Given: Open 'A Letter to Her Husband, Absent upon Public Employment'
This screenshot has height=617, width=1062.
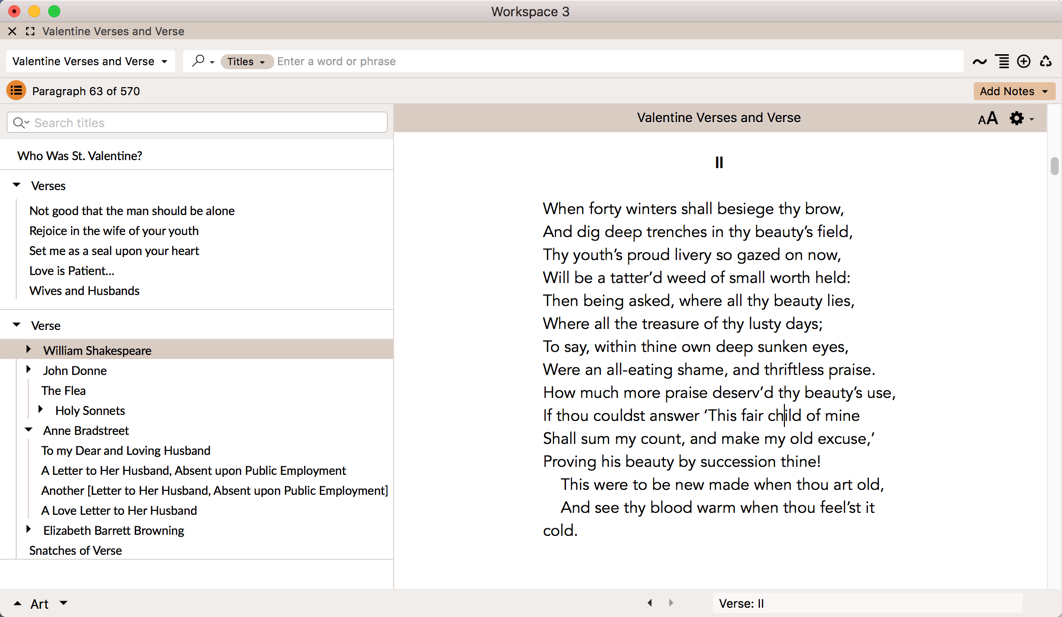Looking at the screenshot, I should (x=193, y=471).
